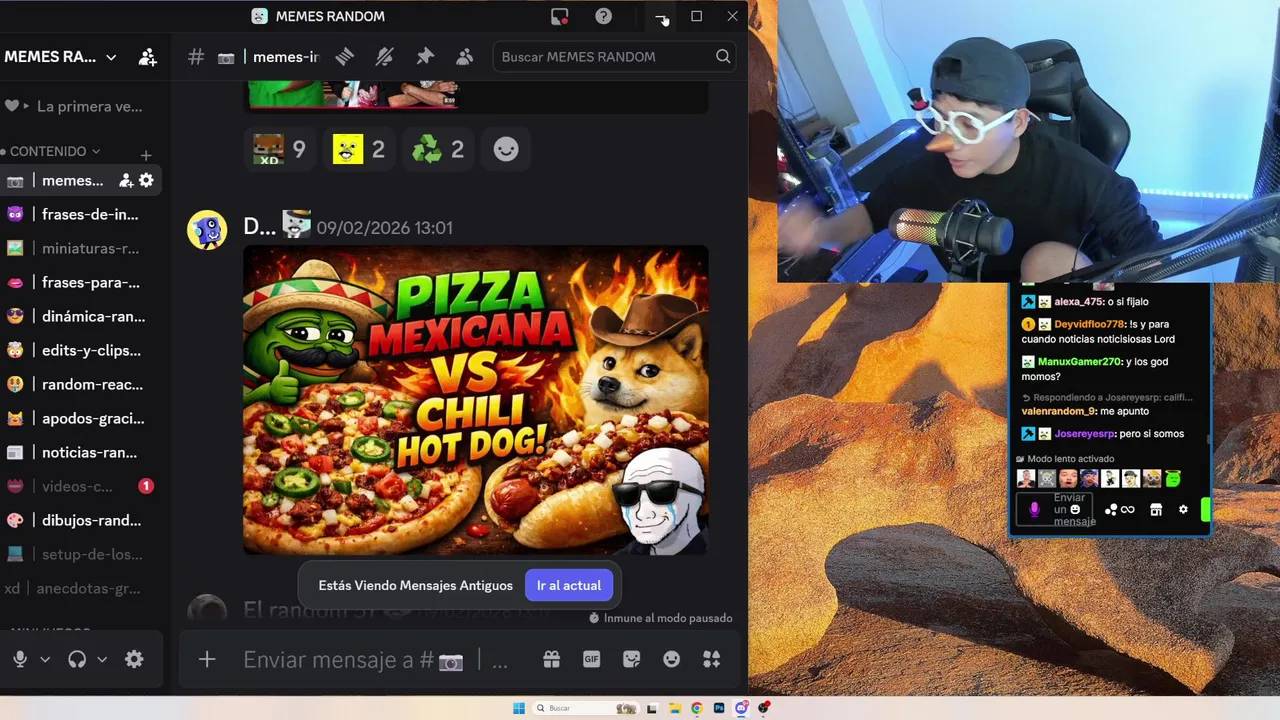
Task: Open the GIF picker
Action: click(x=591, y=659)
